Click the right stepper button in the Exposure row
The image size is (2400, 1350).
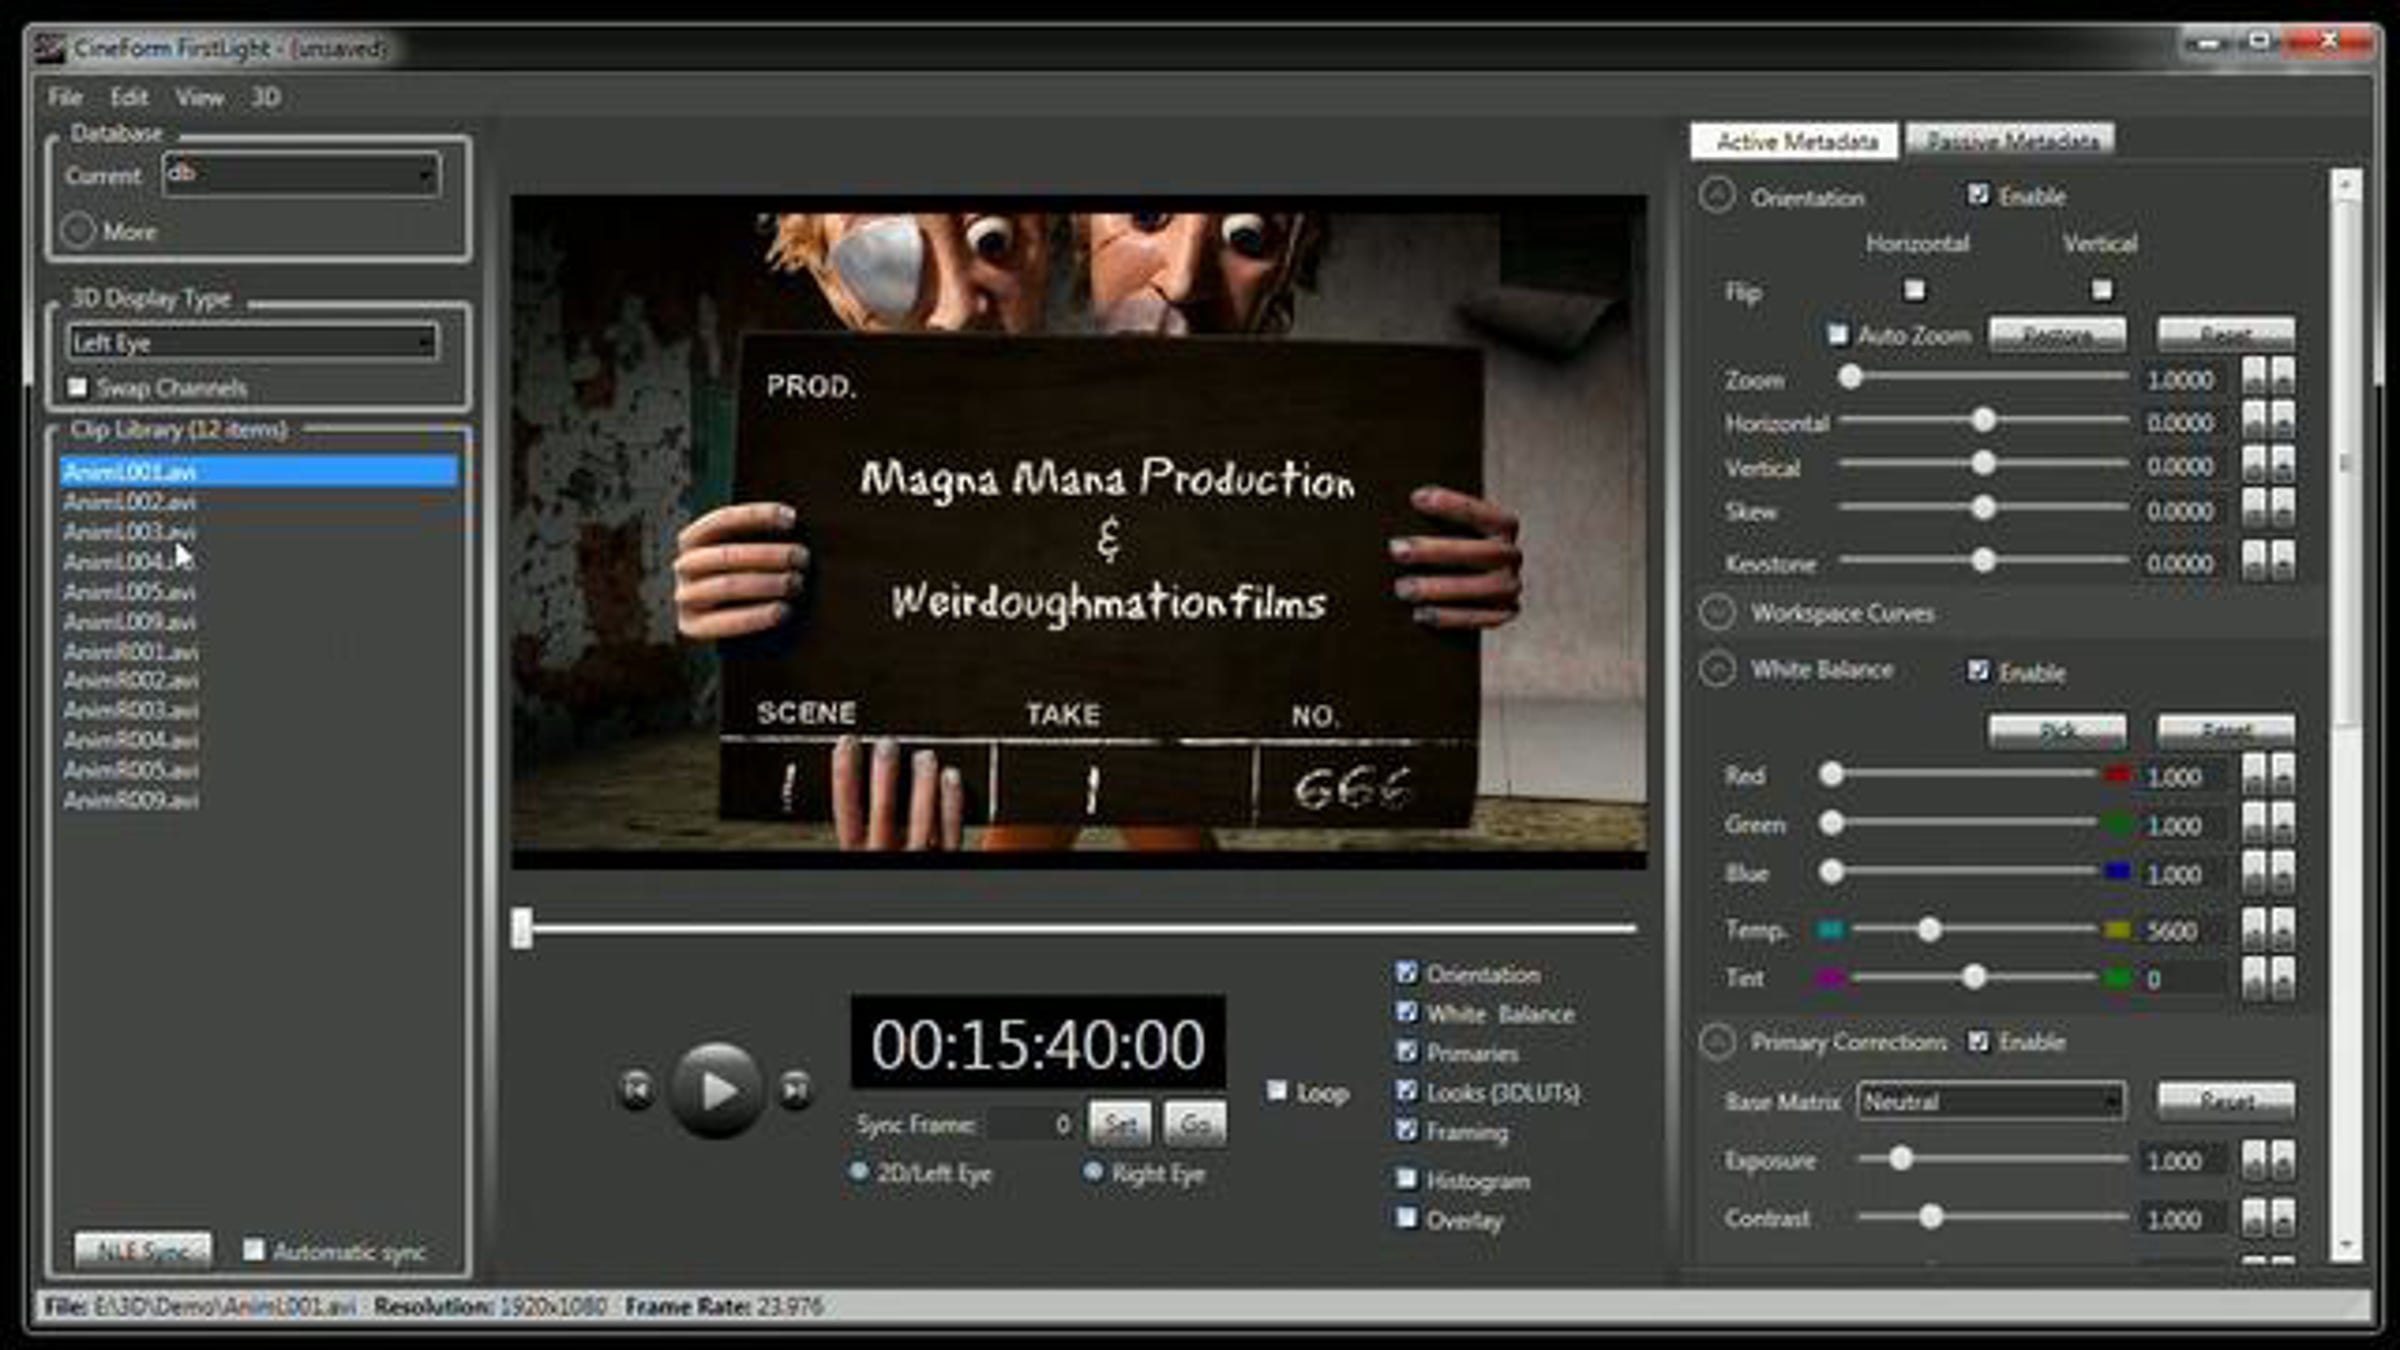click(2282, 1160)
